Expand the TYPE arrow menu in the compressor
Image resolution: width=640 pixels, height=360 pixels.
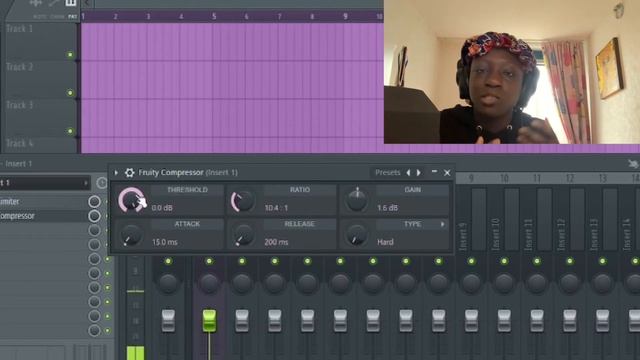(442, 224)
